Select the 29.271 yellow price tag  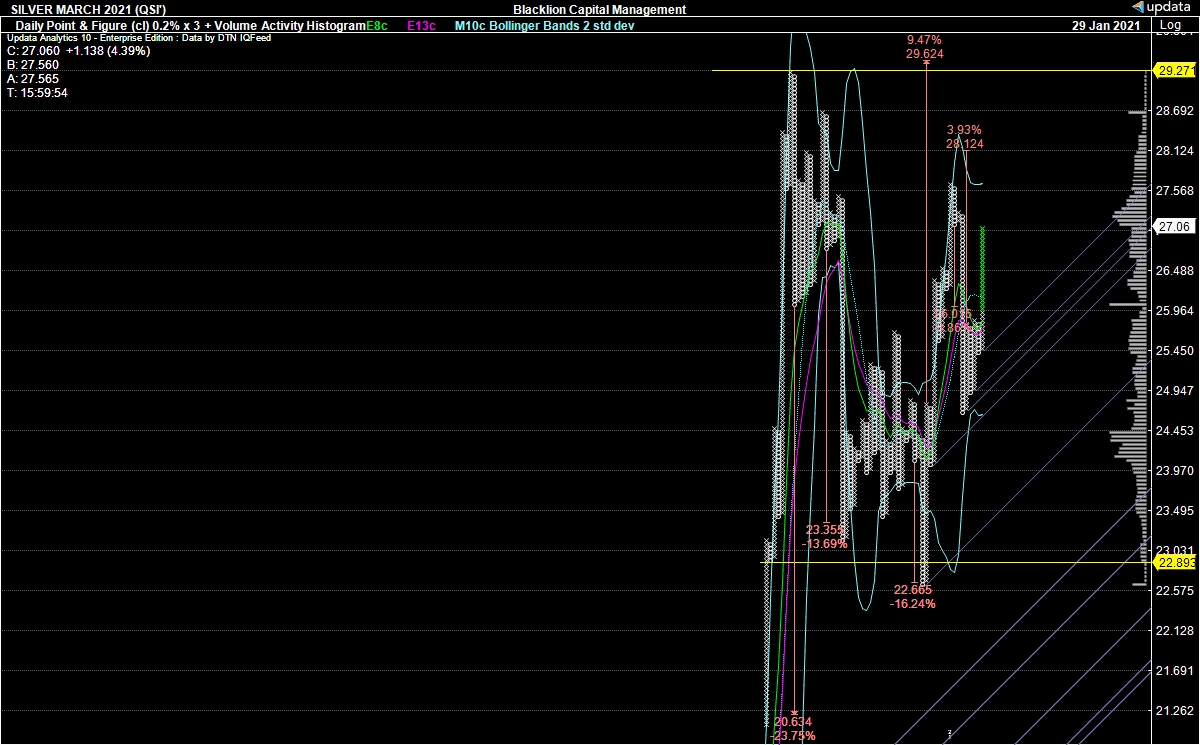pos(1173,70)
